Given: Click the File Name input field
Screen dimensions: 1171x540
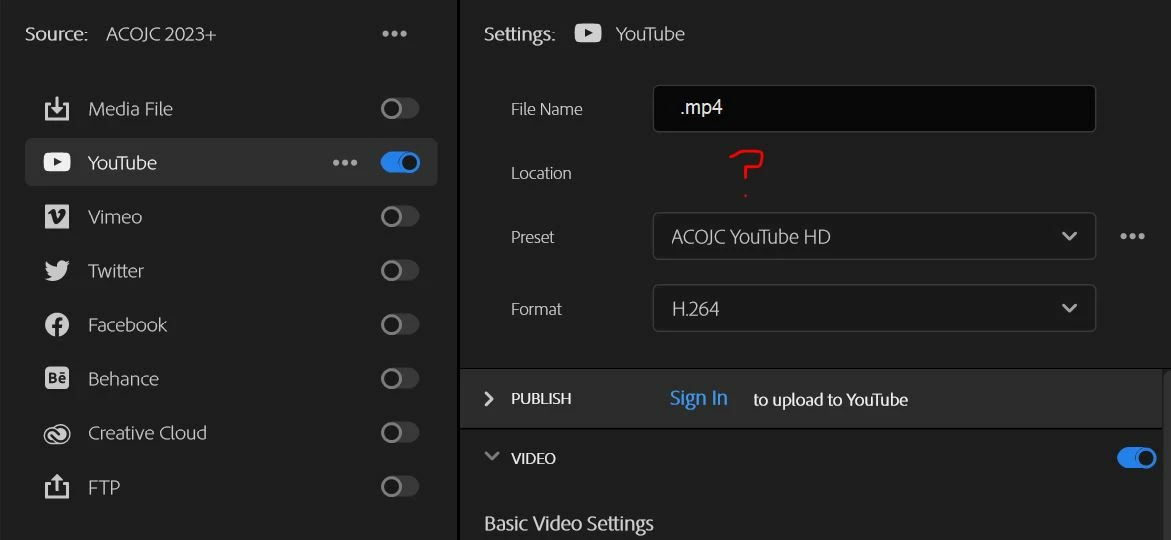Looking at the screenshot, I should click(x=874, y=108).
